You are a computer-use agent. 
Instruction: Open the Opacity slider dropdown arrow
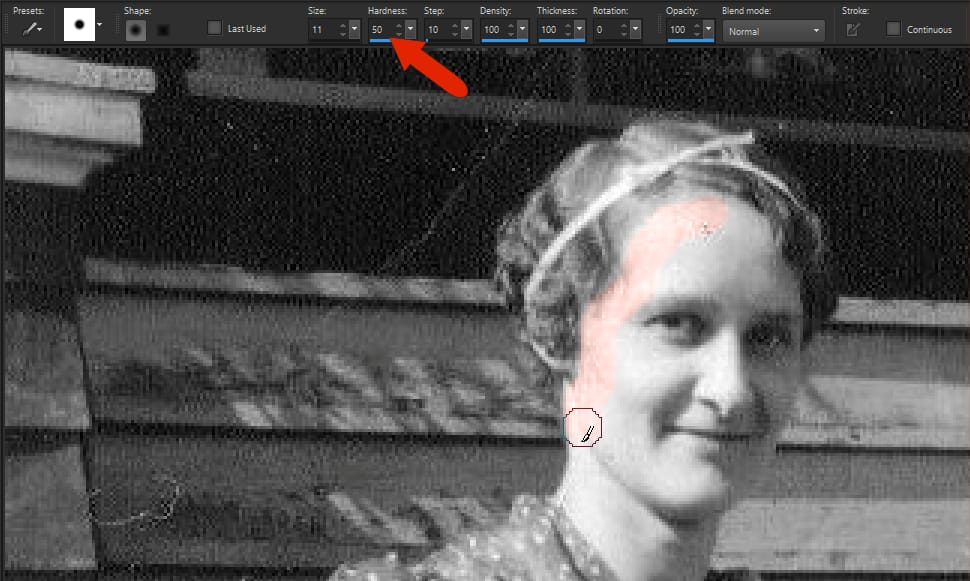click(709, 30)
